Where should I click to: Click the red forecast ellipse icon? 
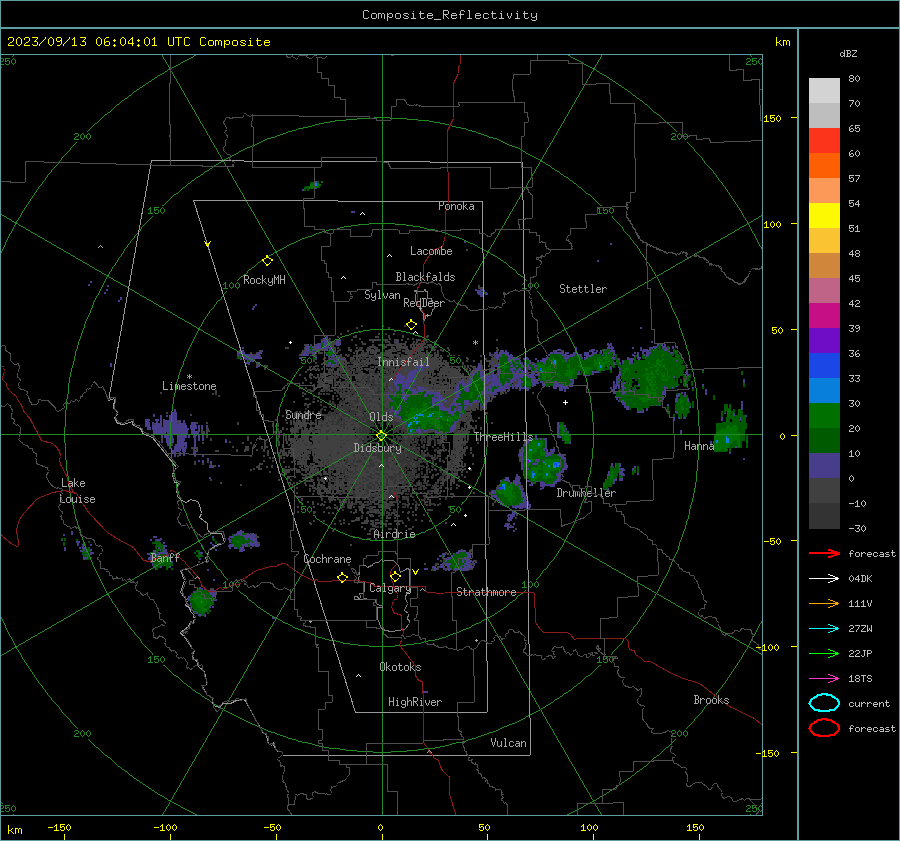coord(824,728)
